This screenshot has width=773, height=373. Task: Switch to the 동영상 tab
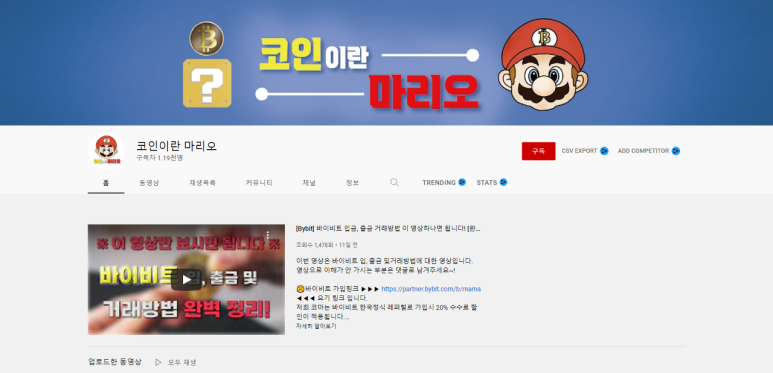tap(149, 183)
